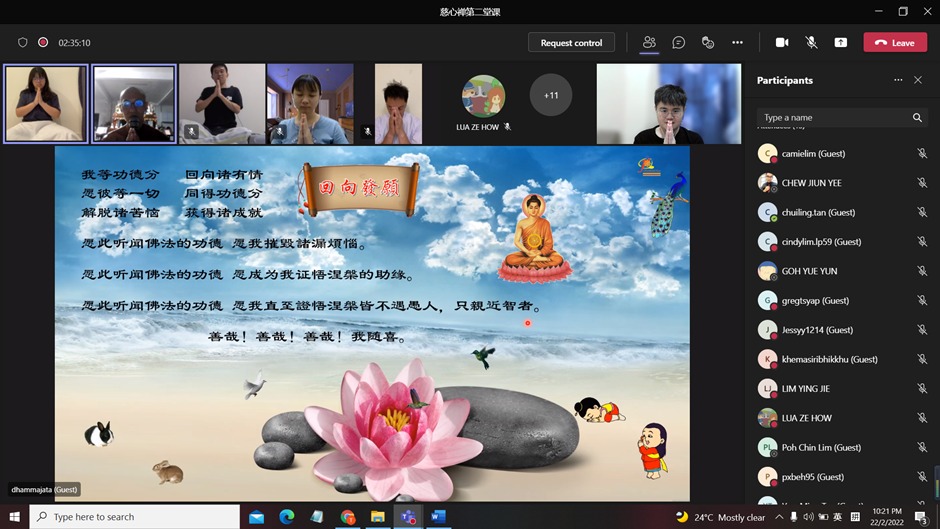940x529 pixels.
Task: Click the scrollbar in Participants list
Action: click(x=937, y=480)
